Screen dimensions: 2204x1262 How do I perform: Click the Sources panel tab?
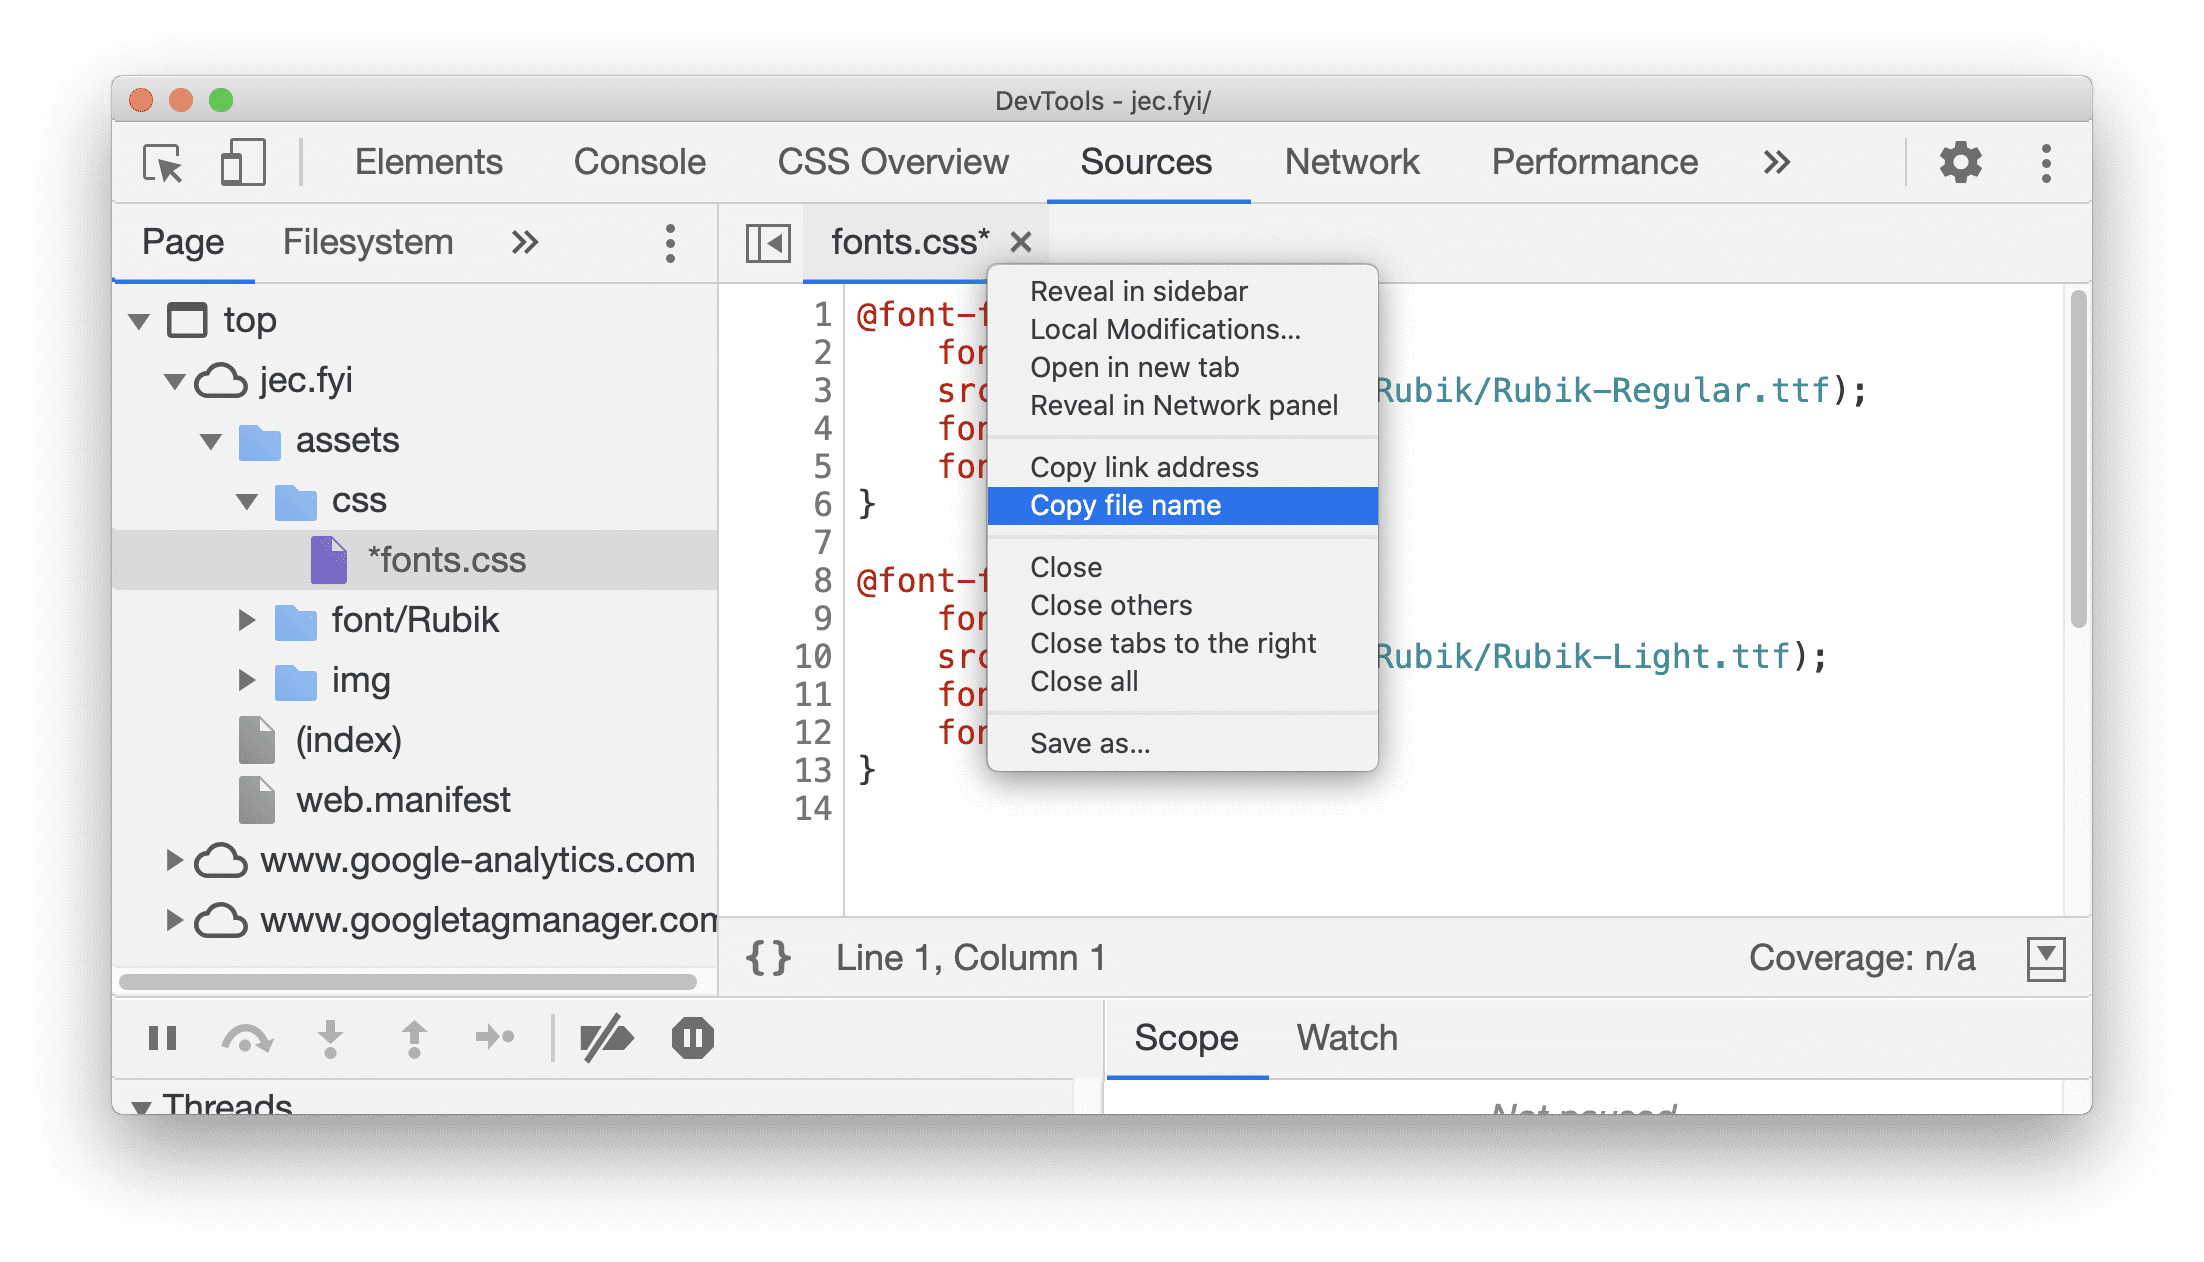(1144, 160)
